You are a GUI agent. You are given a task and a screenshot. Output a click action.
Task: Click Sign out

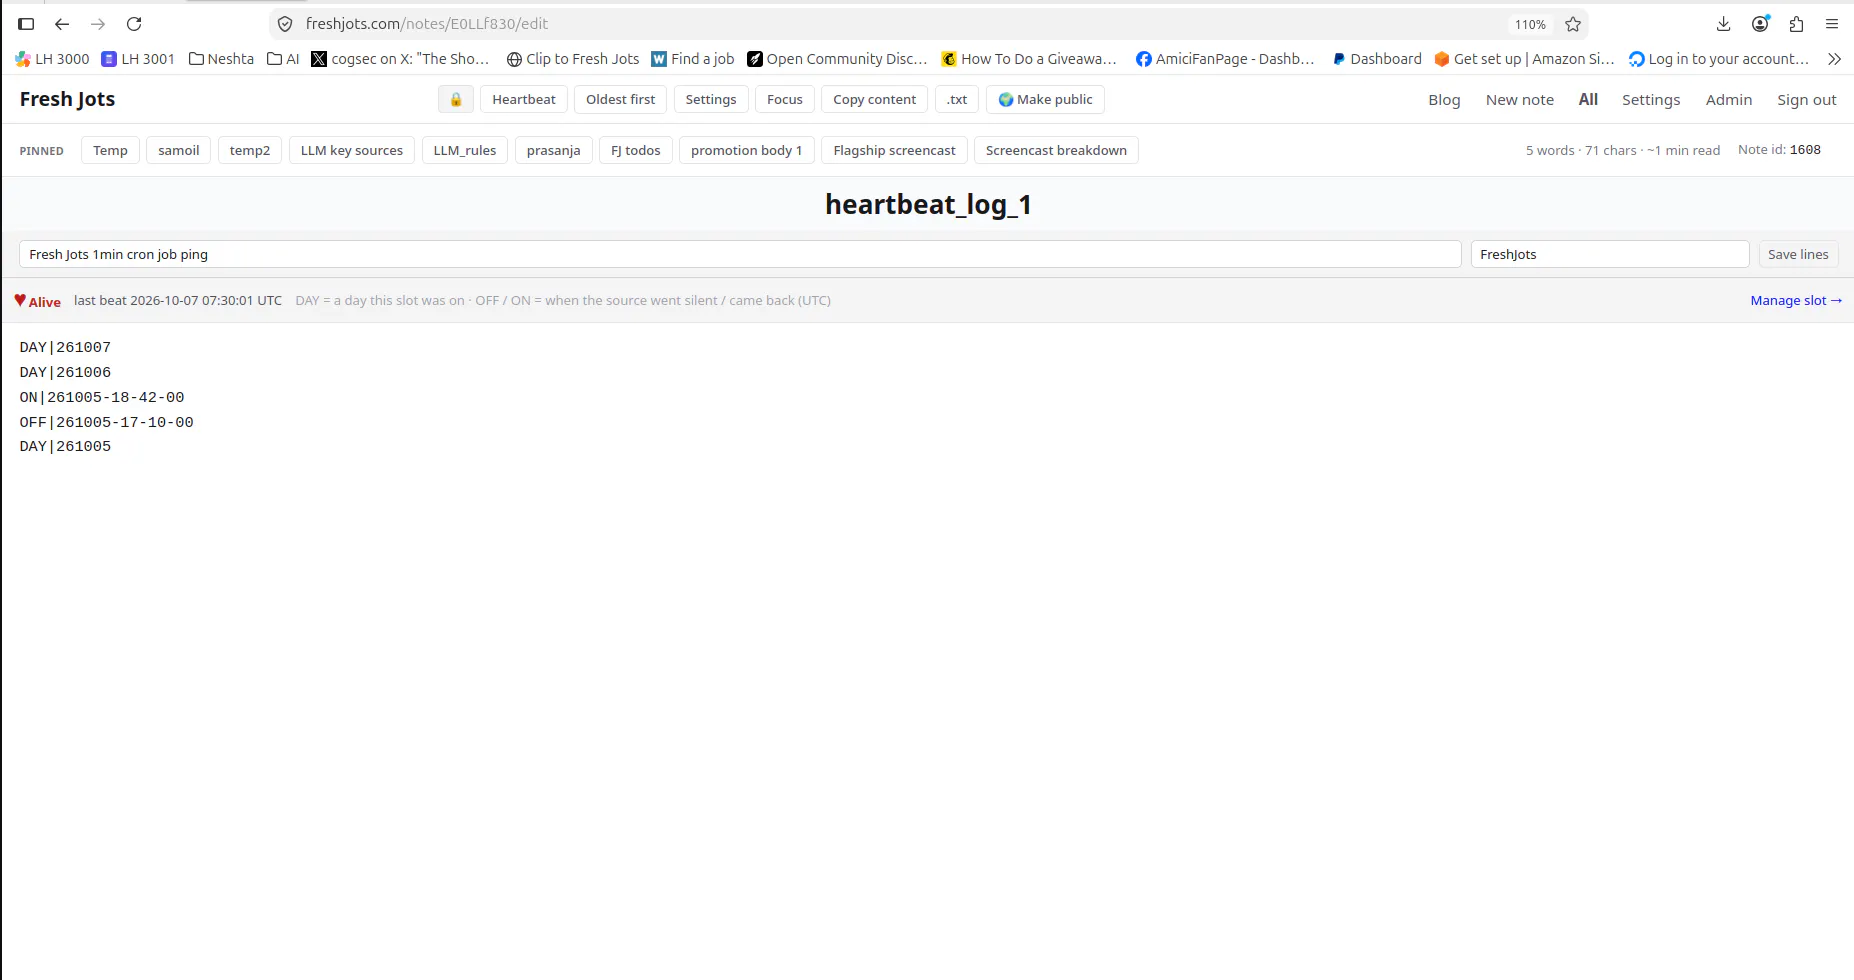click(x=1806, y=99)
